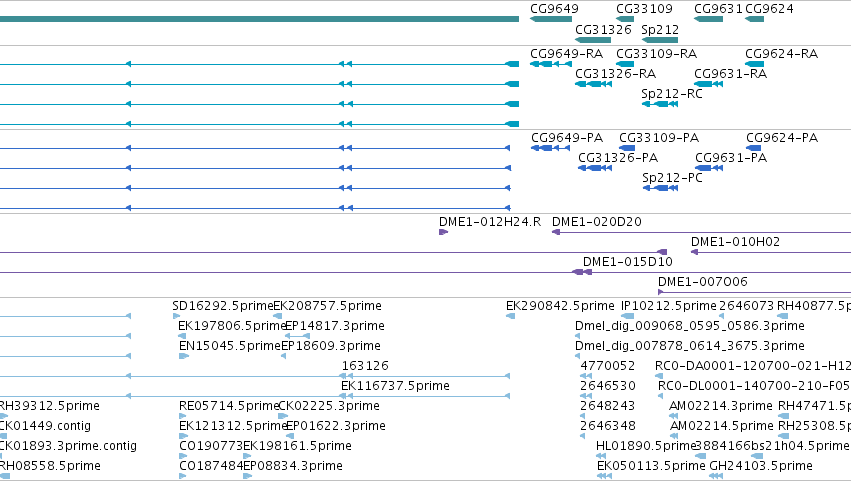Open the Sp212 gene label
This screenshot has height=481, width=851.
pyautogui.click(x=660, y=29)
